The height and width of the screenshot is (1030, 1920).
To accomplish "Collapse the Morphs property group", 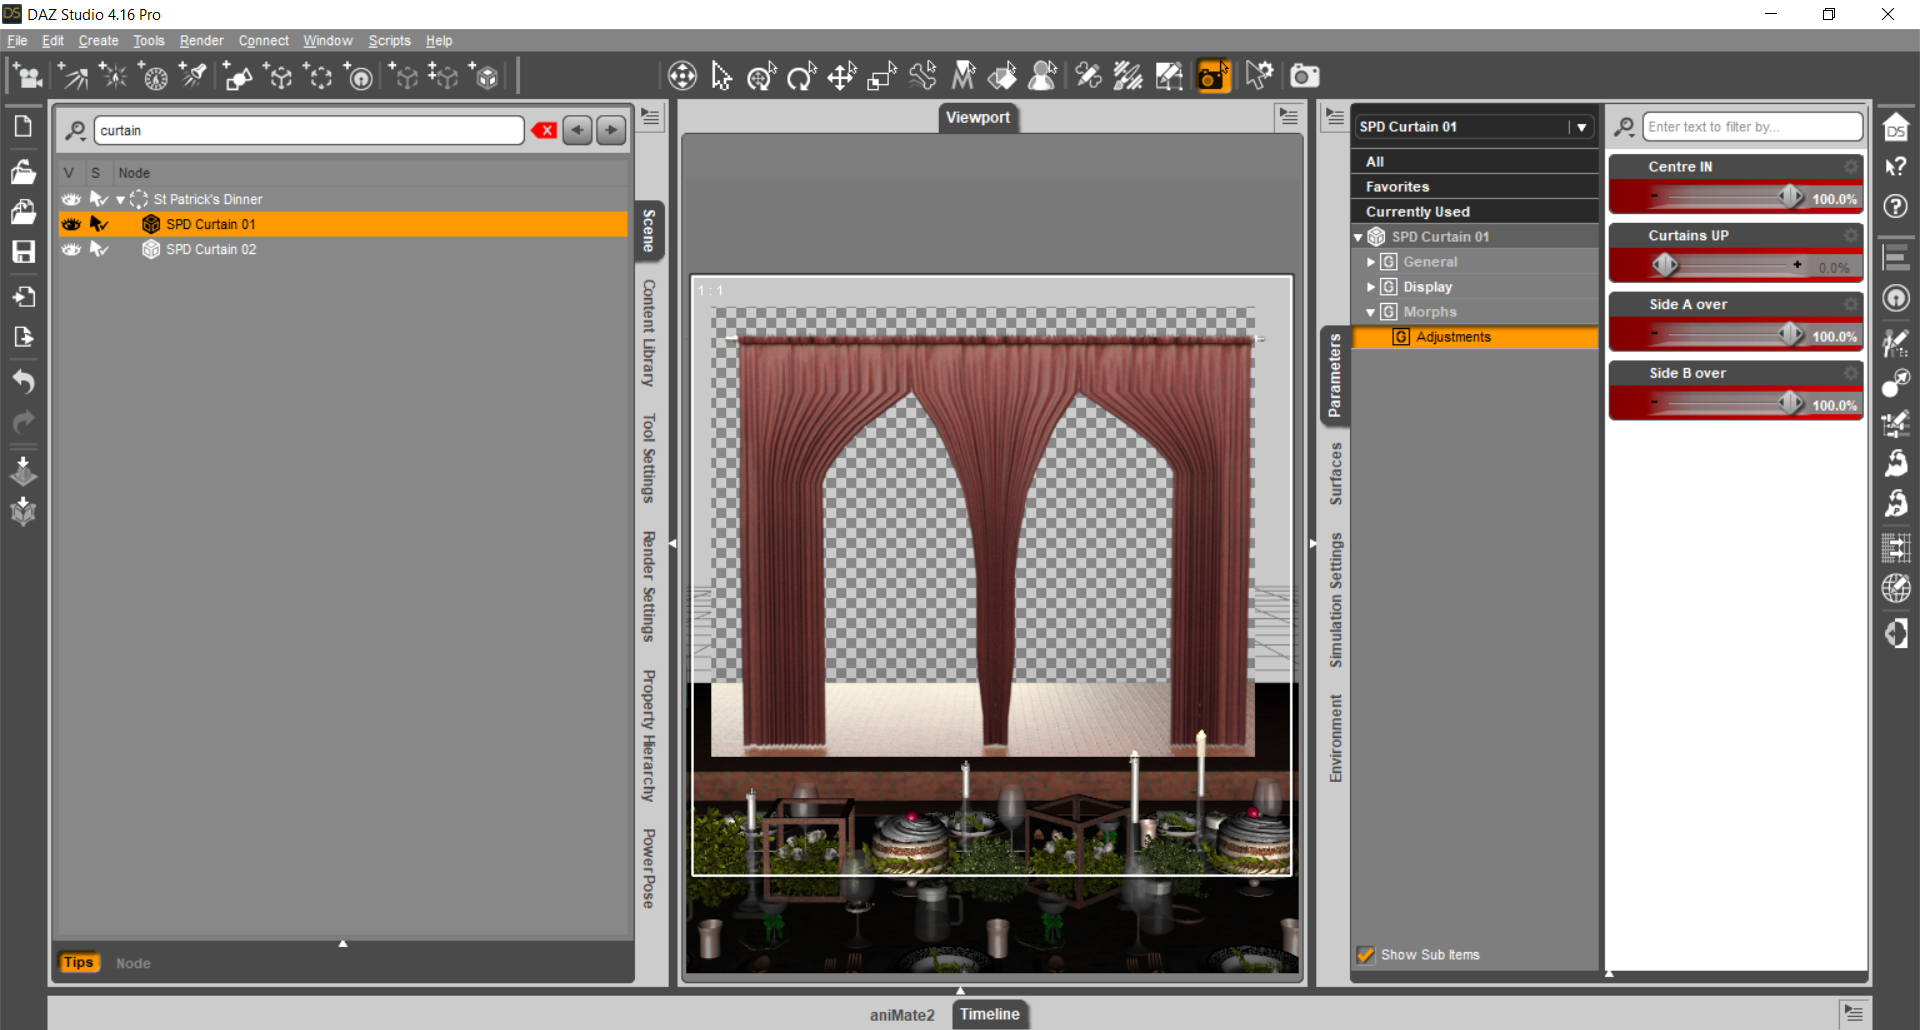I will [x=1371, y=312].
